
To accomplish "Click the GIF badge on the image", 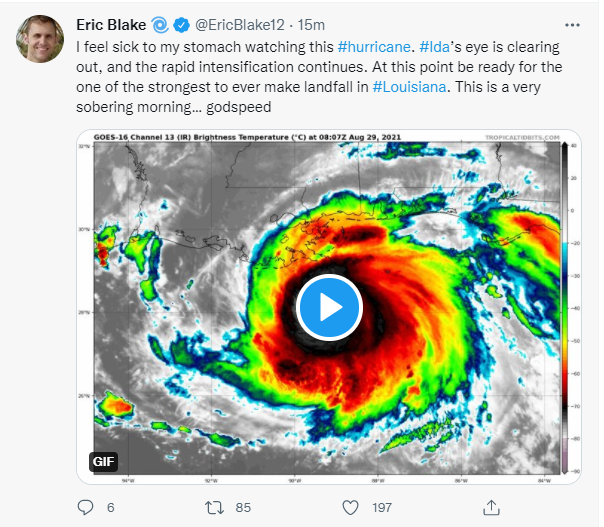I will coord(104,461).
